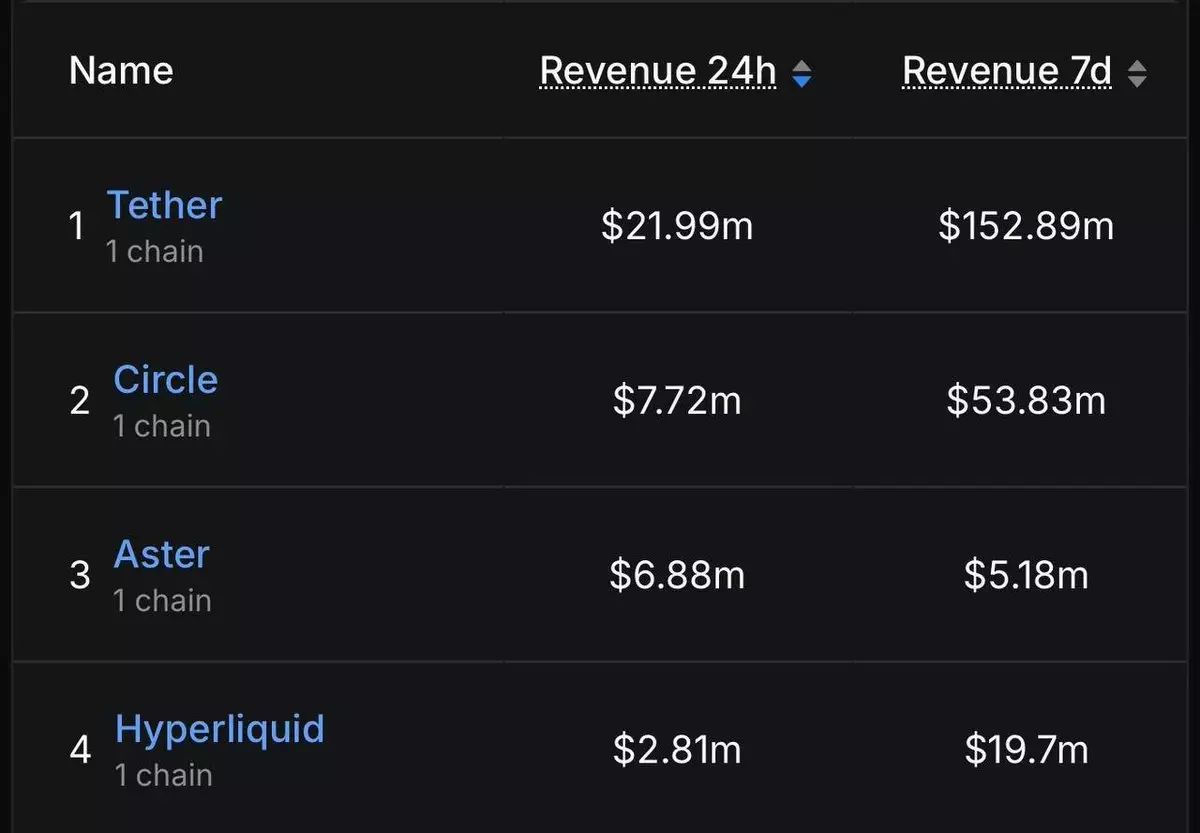
Task: Select Tether's $152.89m 7d revenue value
Action: (x=1026, y=226)
